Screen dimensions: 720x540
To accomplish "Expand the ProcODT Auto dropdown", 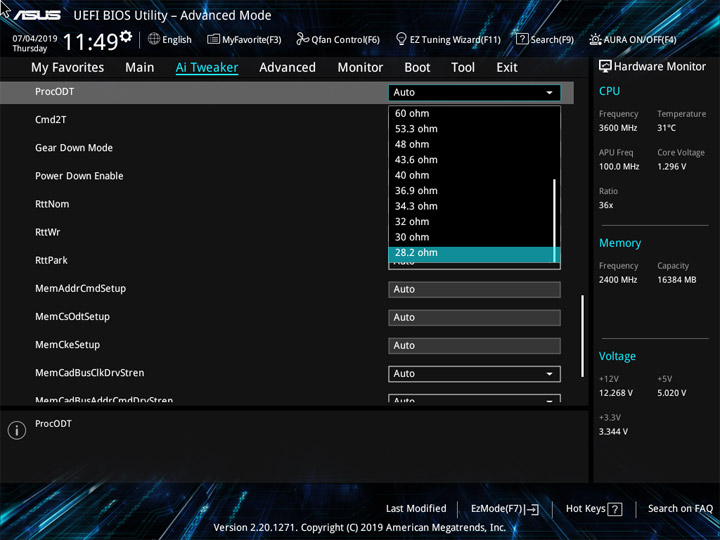I will [x=474, y=92].
